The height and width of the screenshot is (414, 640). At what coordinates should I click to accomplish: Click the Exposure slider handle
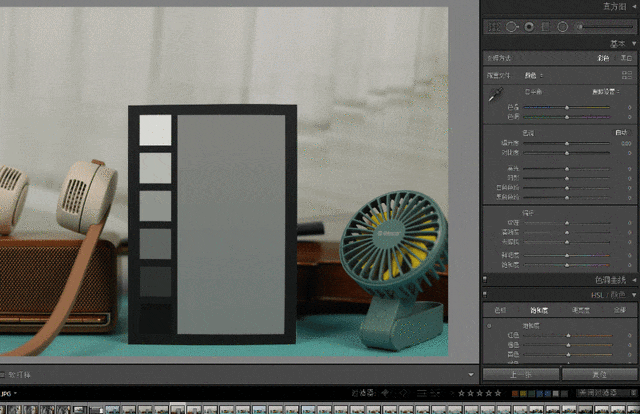point(567,144)
